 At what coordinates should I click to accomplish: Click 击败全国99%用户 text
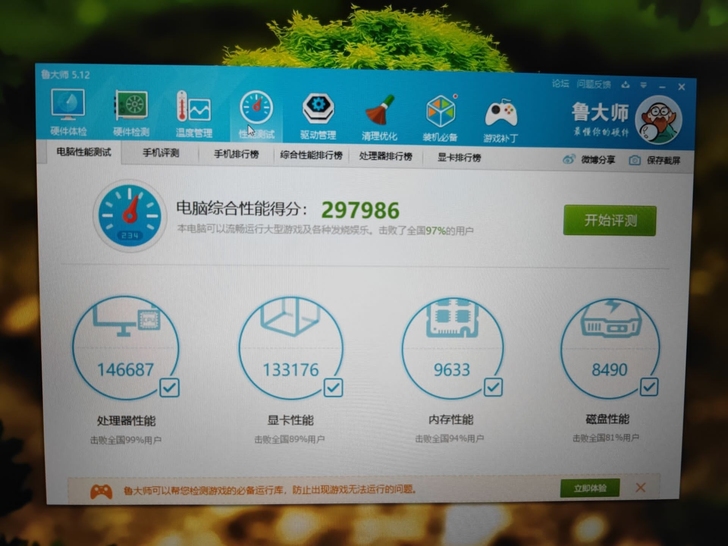126,440
